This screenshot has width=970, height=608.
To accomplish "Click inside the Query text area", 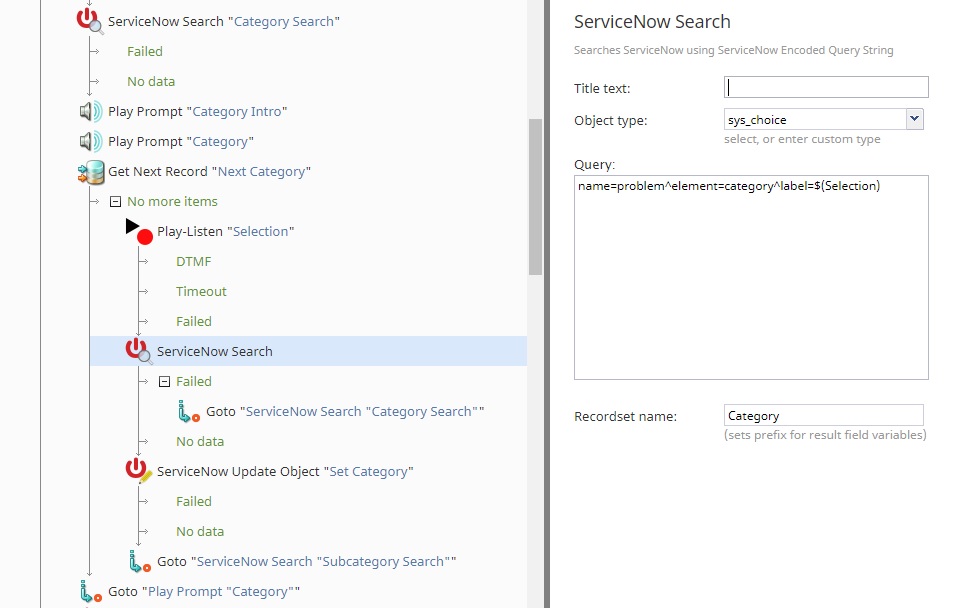I will click(x=750, y=280).
